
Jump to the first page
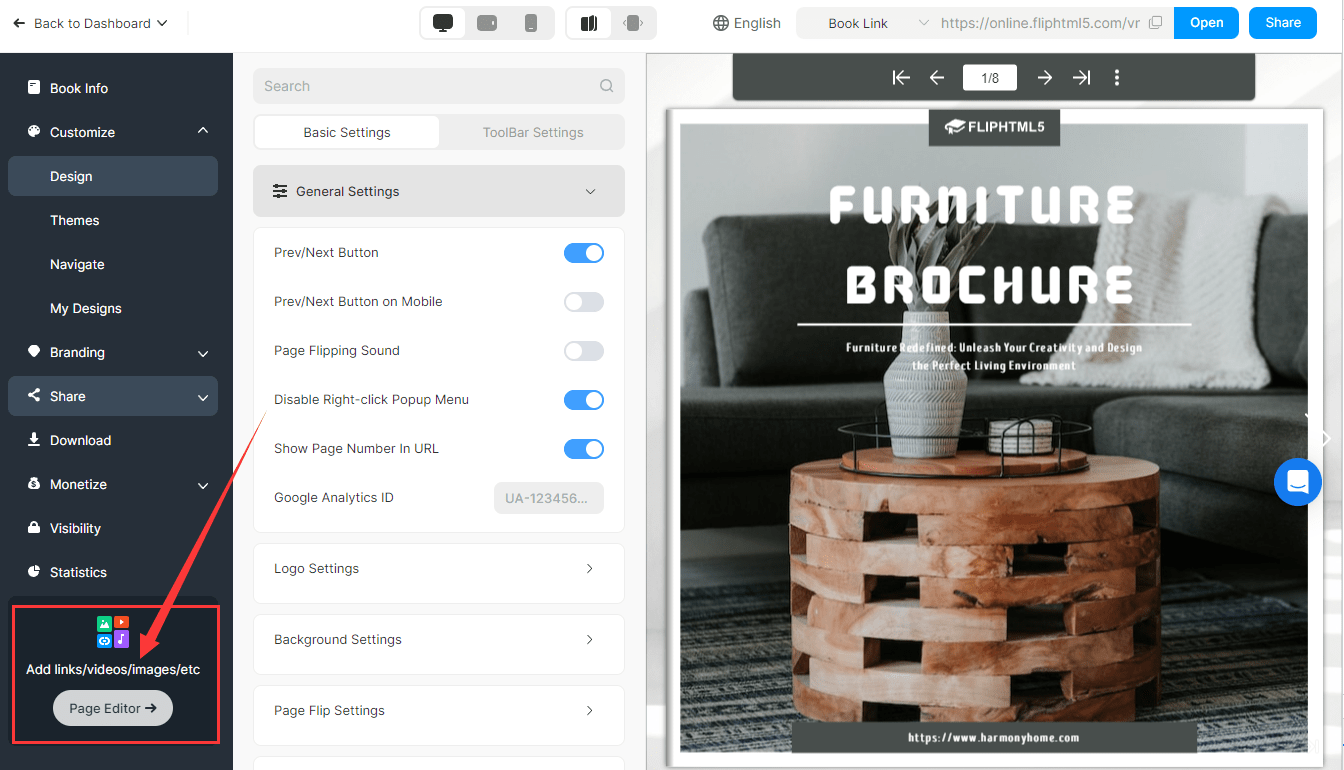(x=901, y=77)
